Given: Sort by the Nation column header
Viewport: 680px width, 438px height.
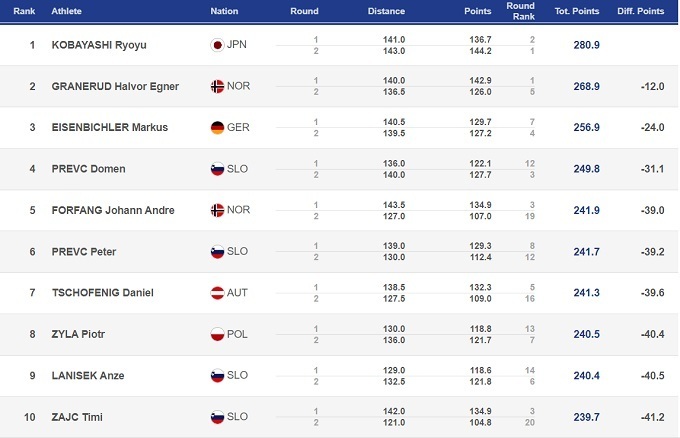Looking at the screenshot, I should 224,11.
